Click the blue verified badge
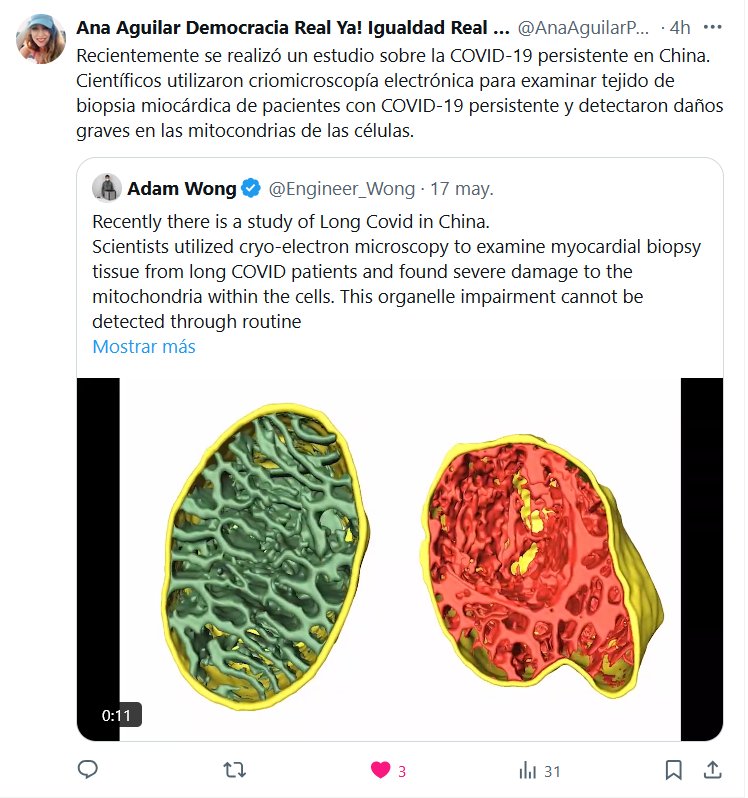The image size is (748, 798). tap(252, 188)
